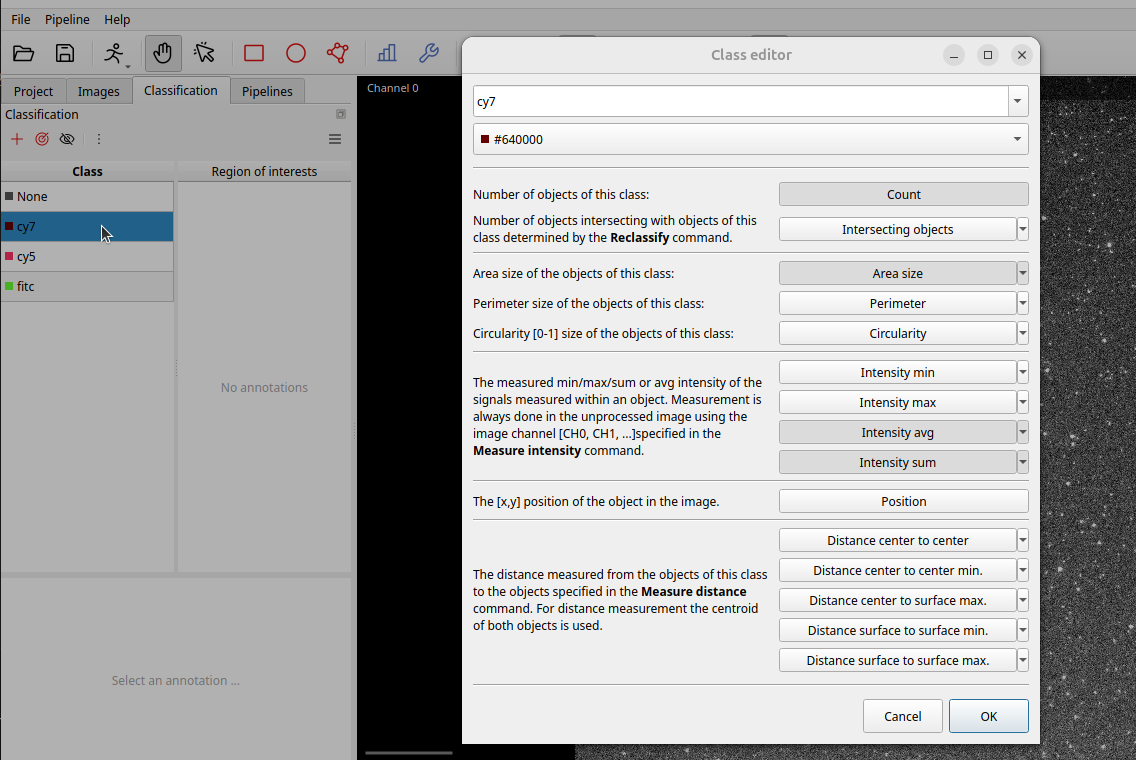Cancel the class editor dialog
Screen dimensions: 1136x760
coord(902,716)
